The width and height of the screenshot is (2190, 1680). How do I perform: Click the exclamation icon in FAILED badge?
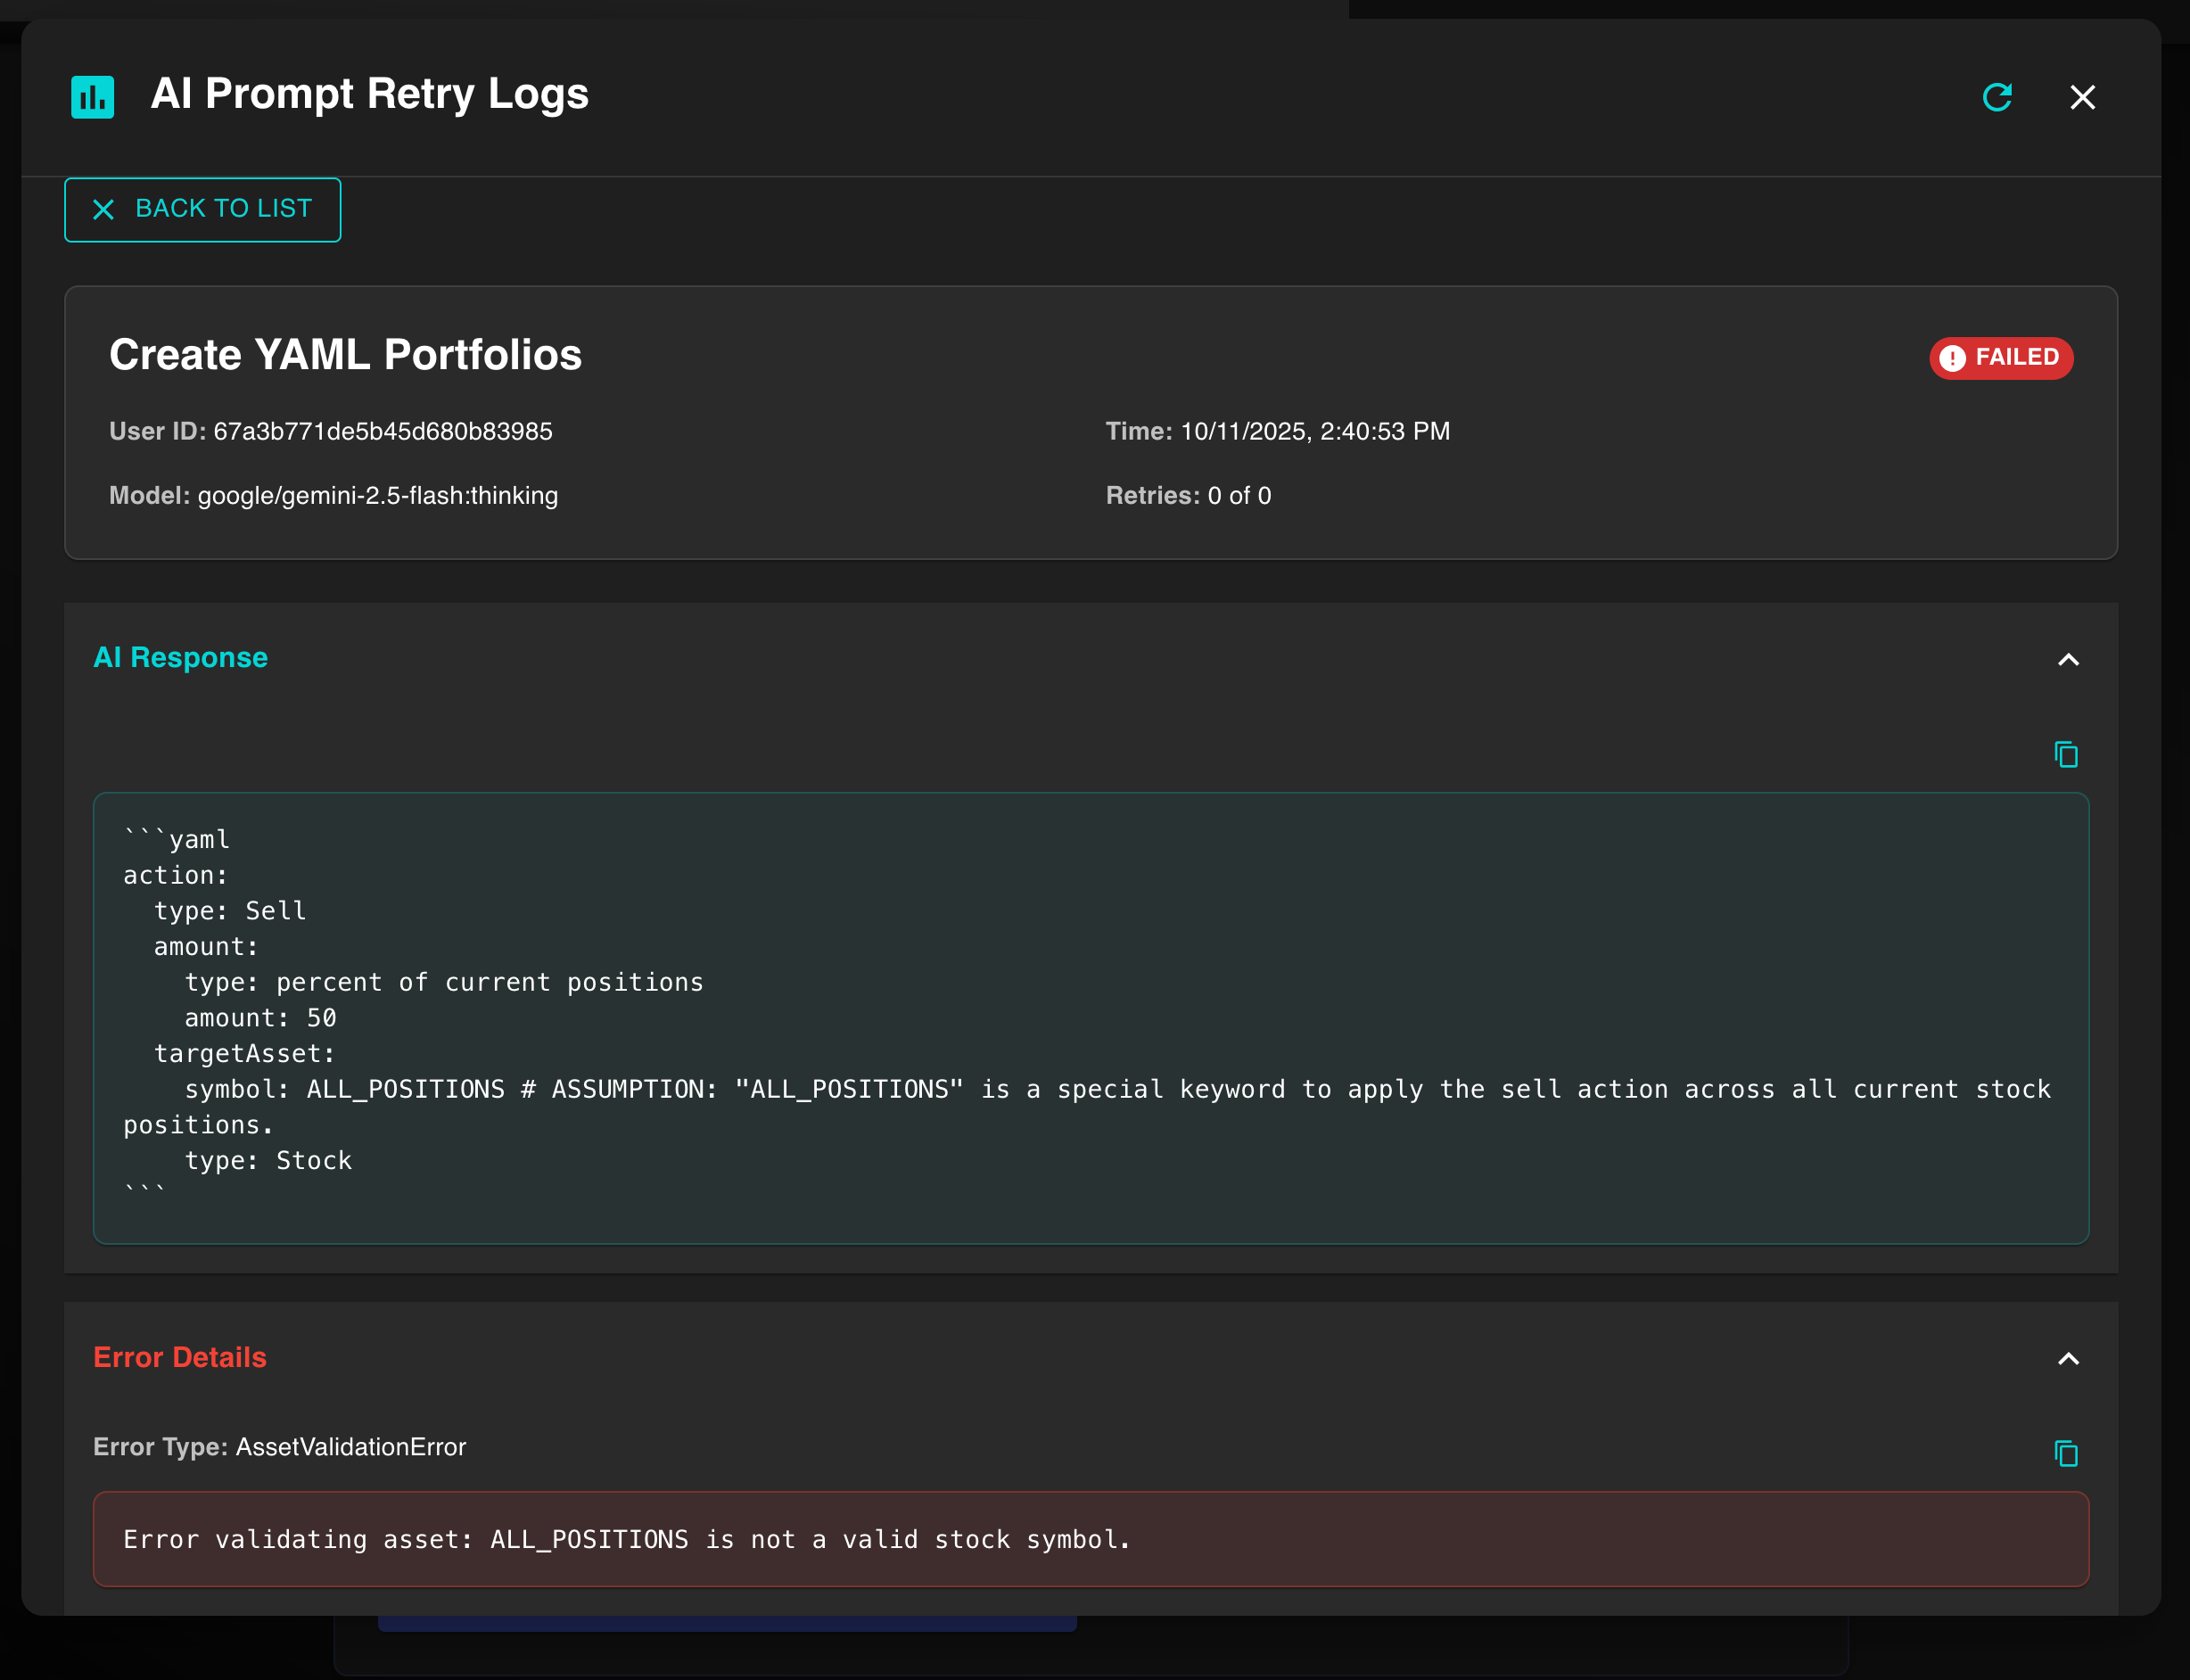(1952, 358)
